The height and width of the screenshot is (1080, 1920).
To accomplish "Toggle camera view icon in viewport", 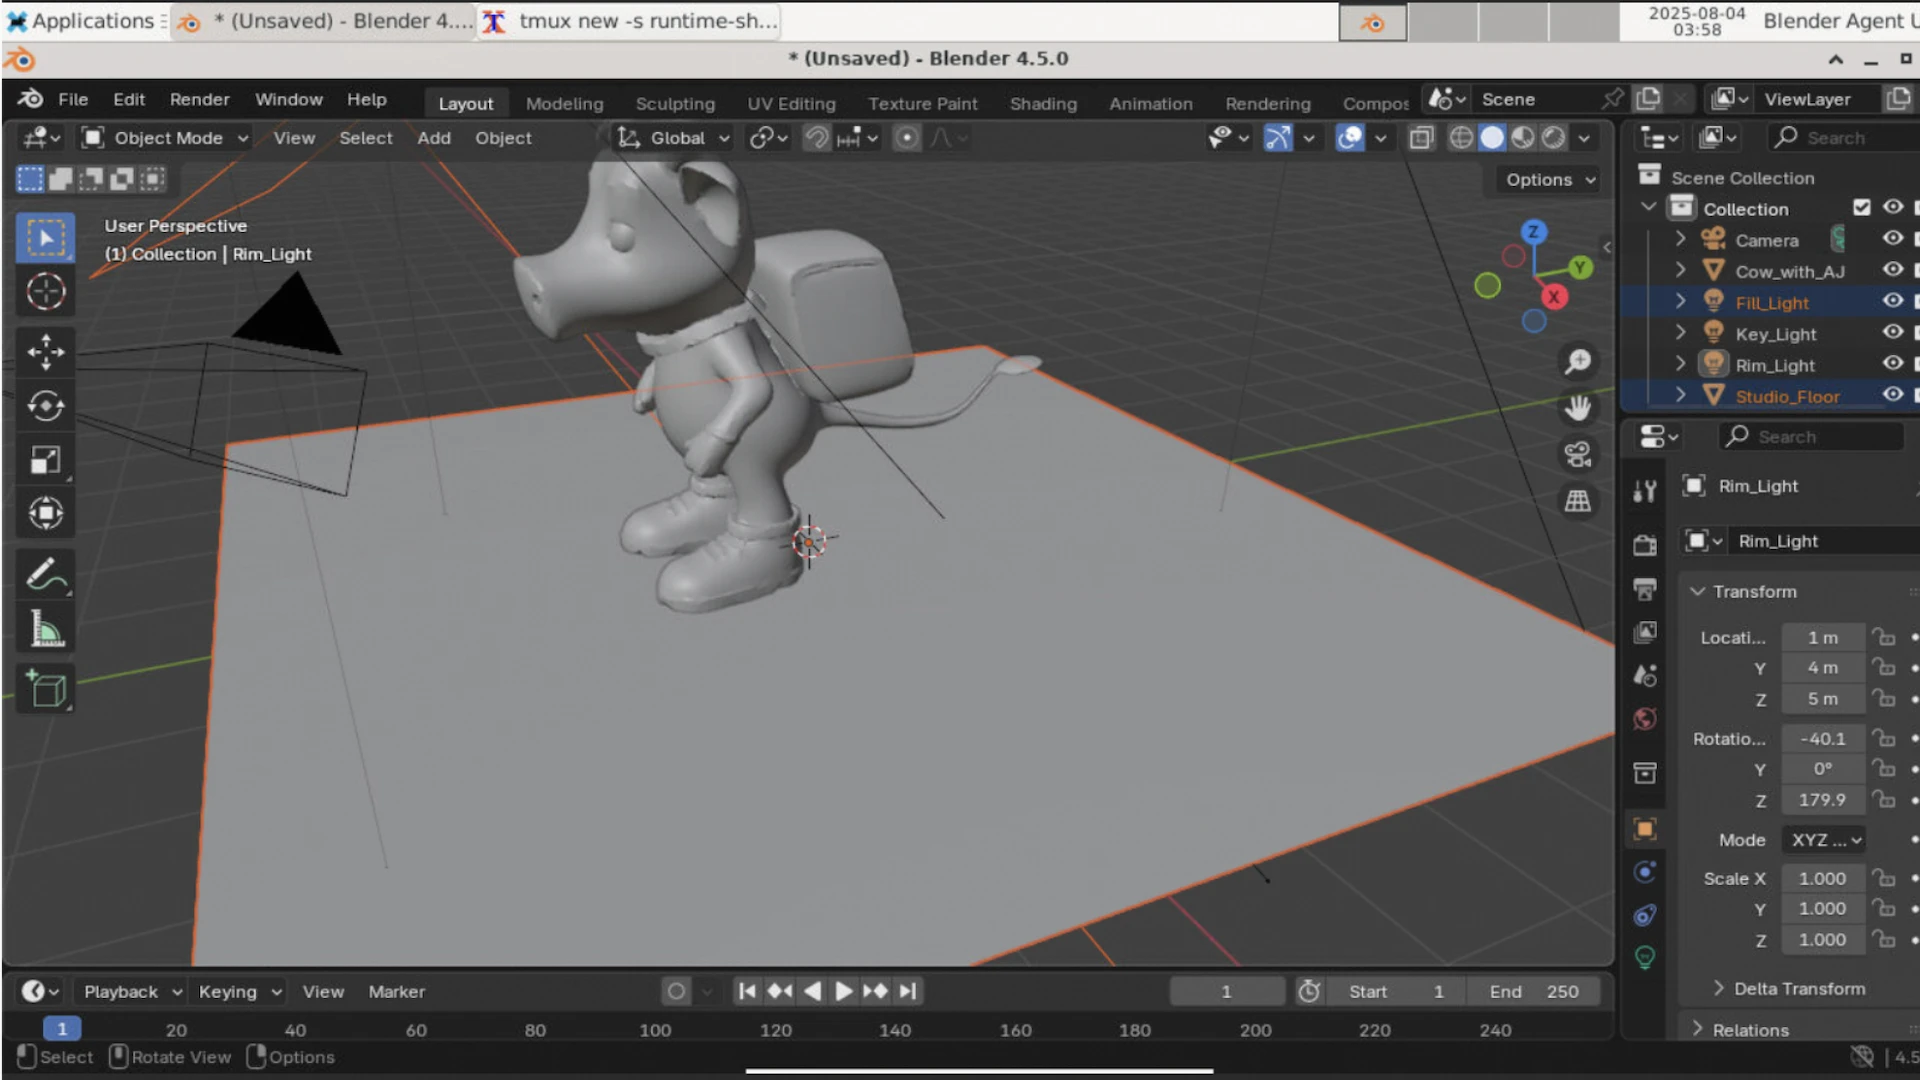I will tap(1577, 455).
